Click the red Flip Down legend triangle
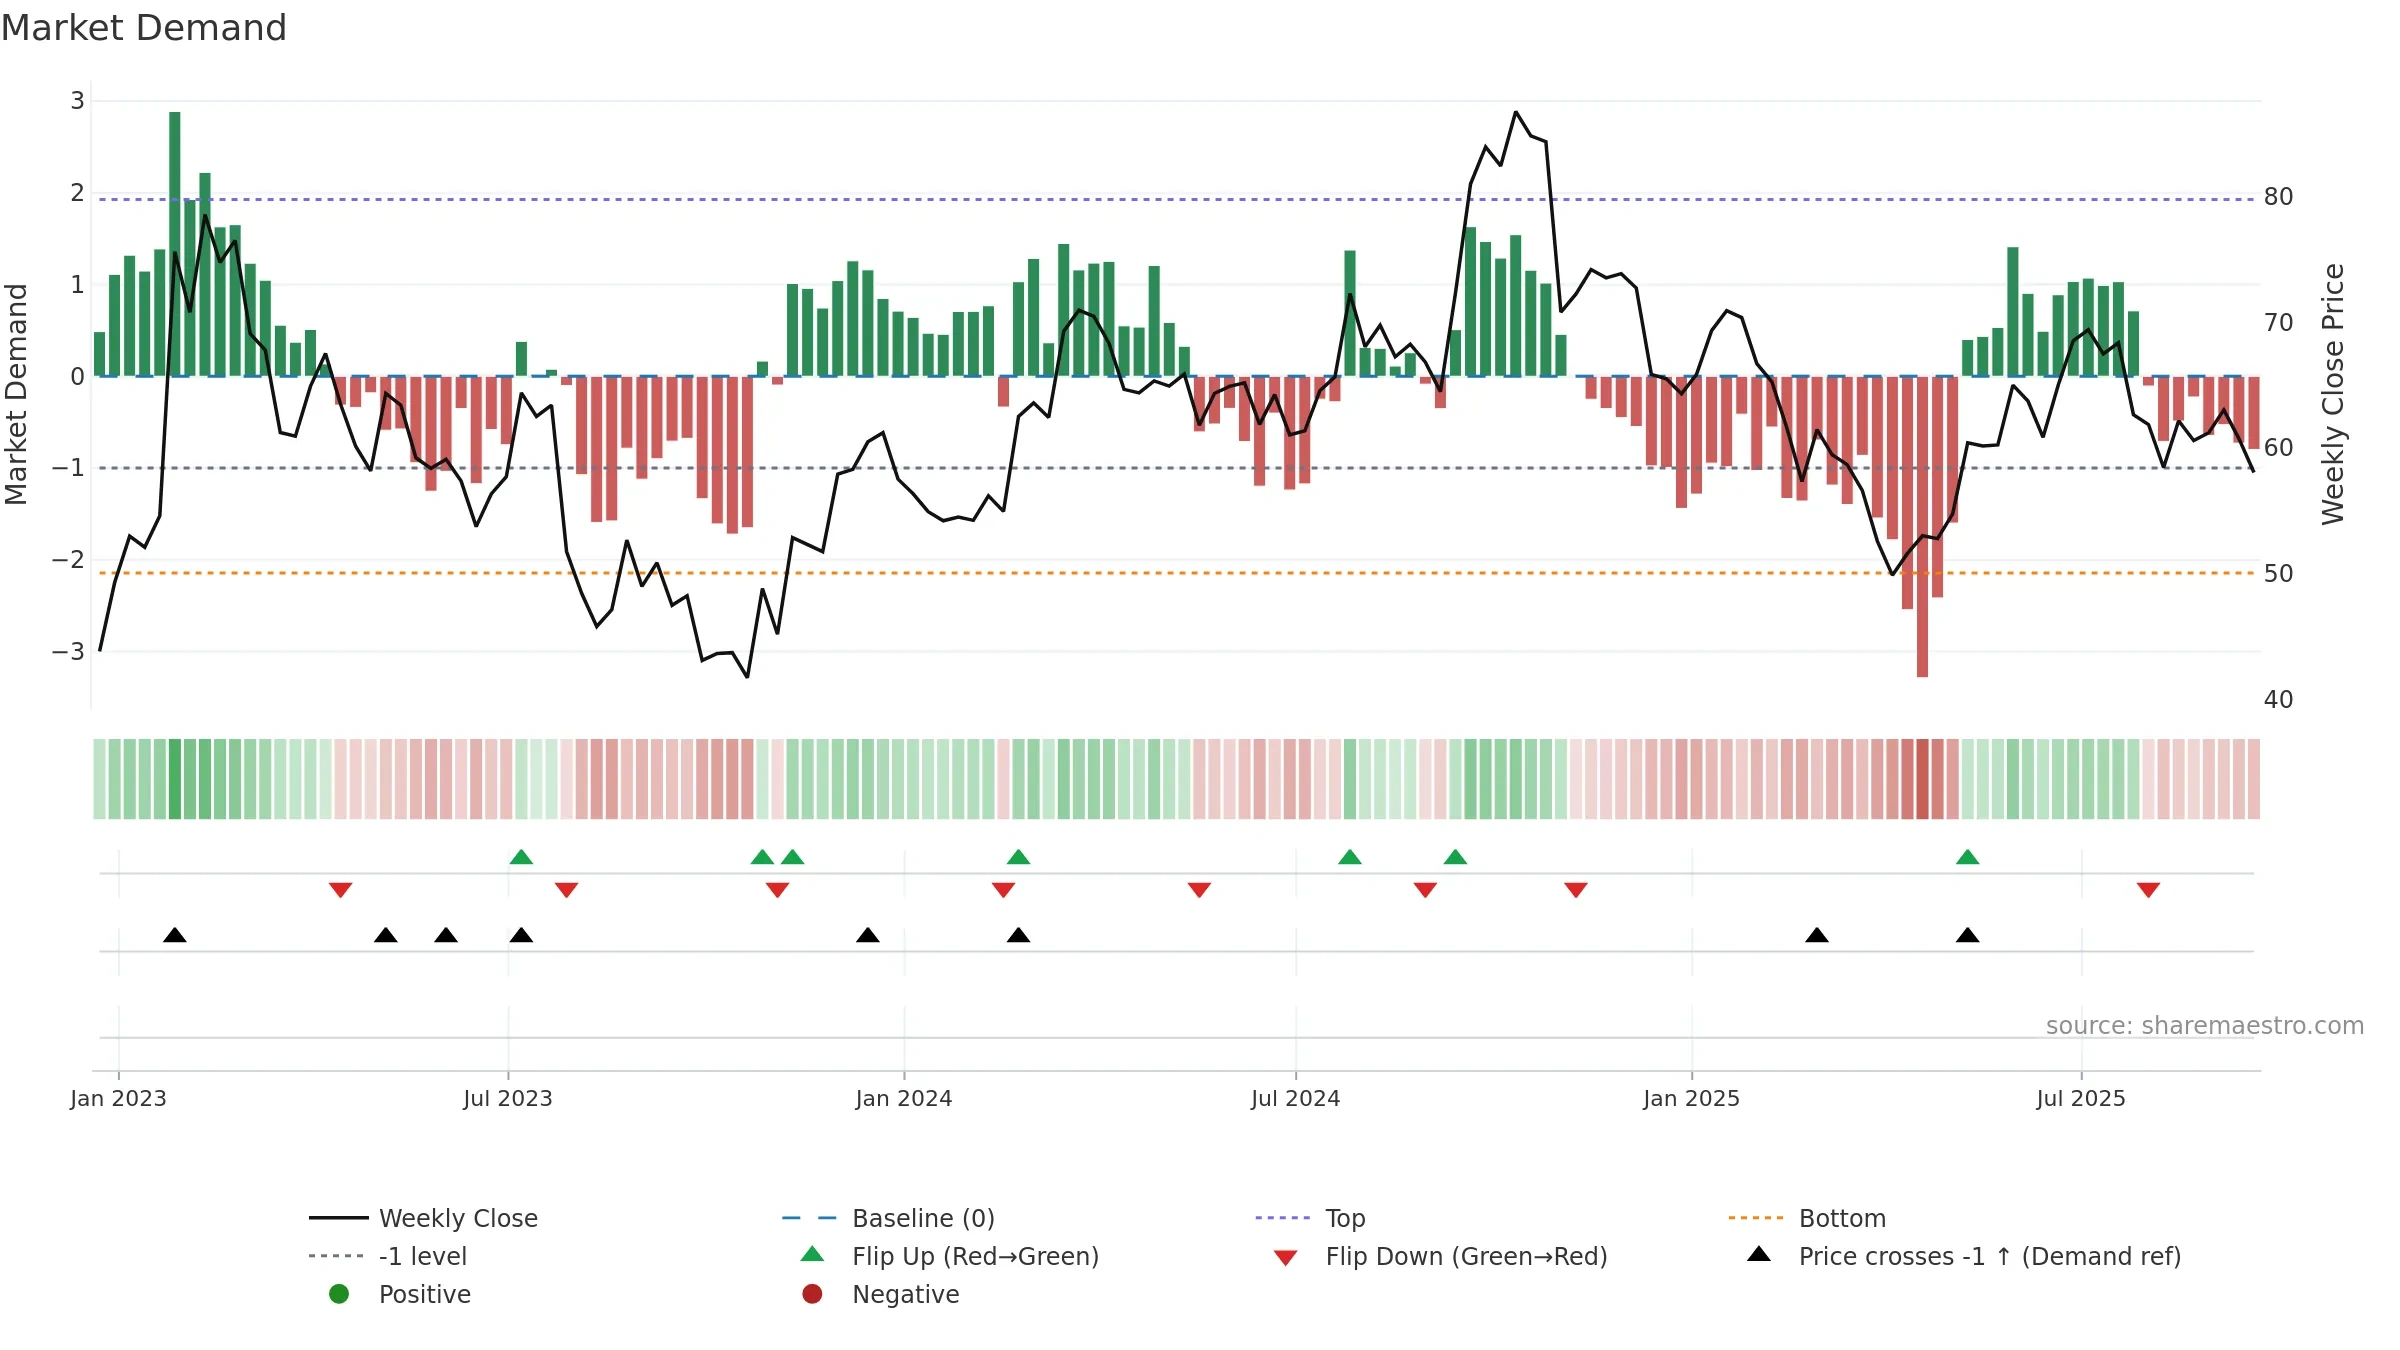The image size is (2400, 1350). coord(1286,1258)
